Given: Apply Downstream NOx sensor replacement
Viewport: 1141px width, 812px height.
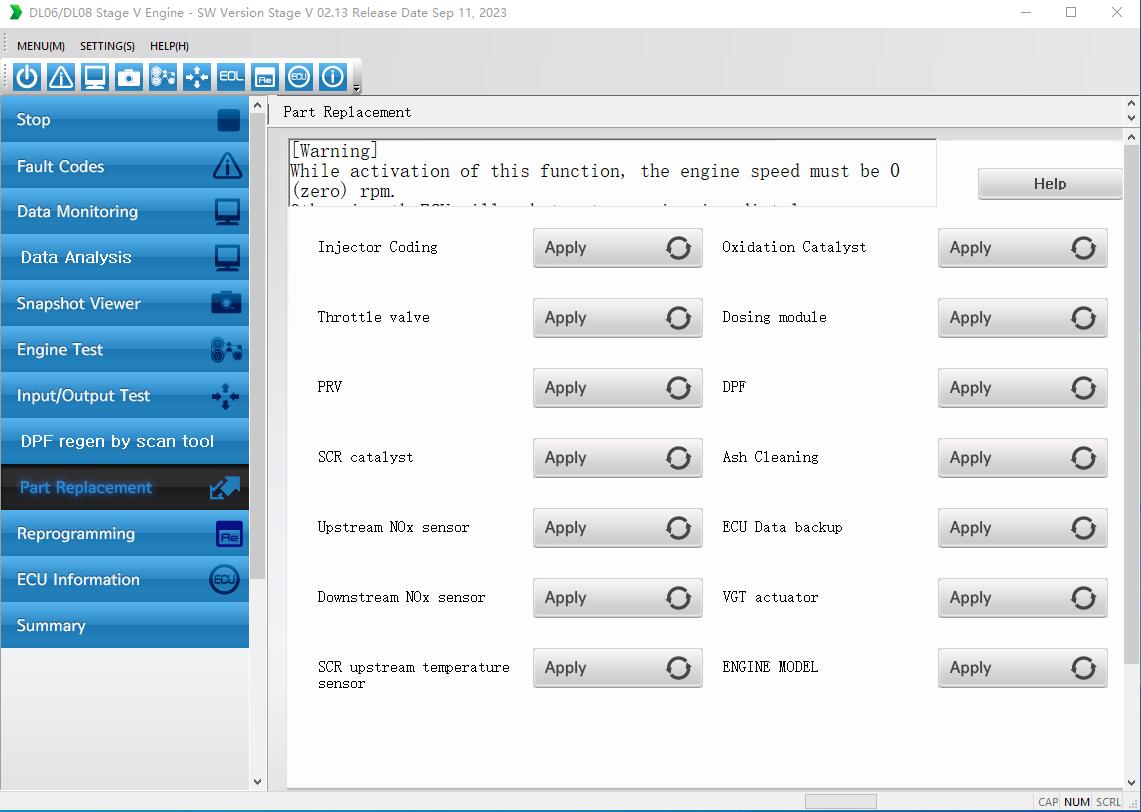Looking at the screenshot, I should pos(618,598).
